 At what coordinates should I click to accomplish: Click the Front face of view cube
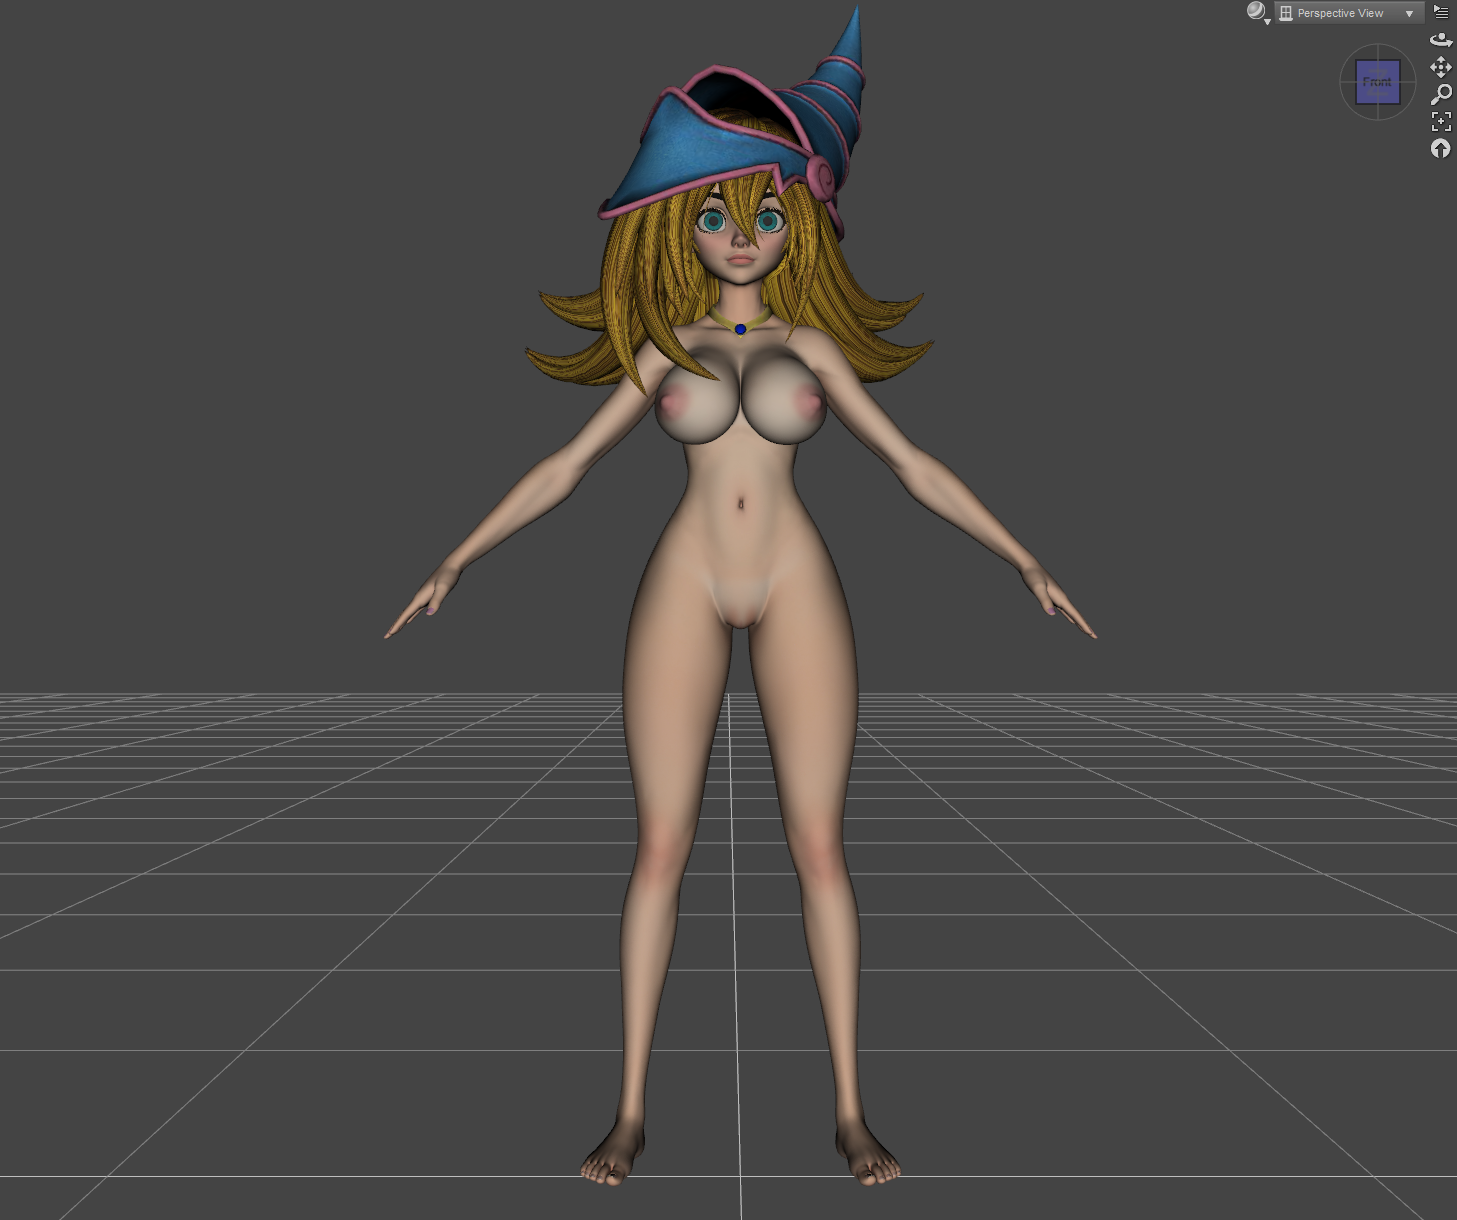[1378, 82]
